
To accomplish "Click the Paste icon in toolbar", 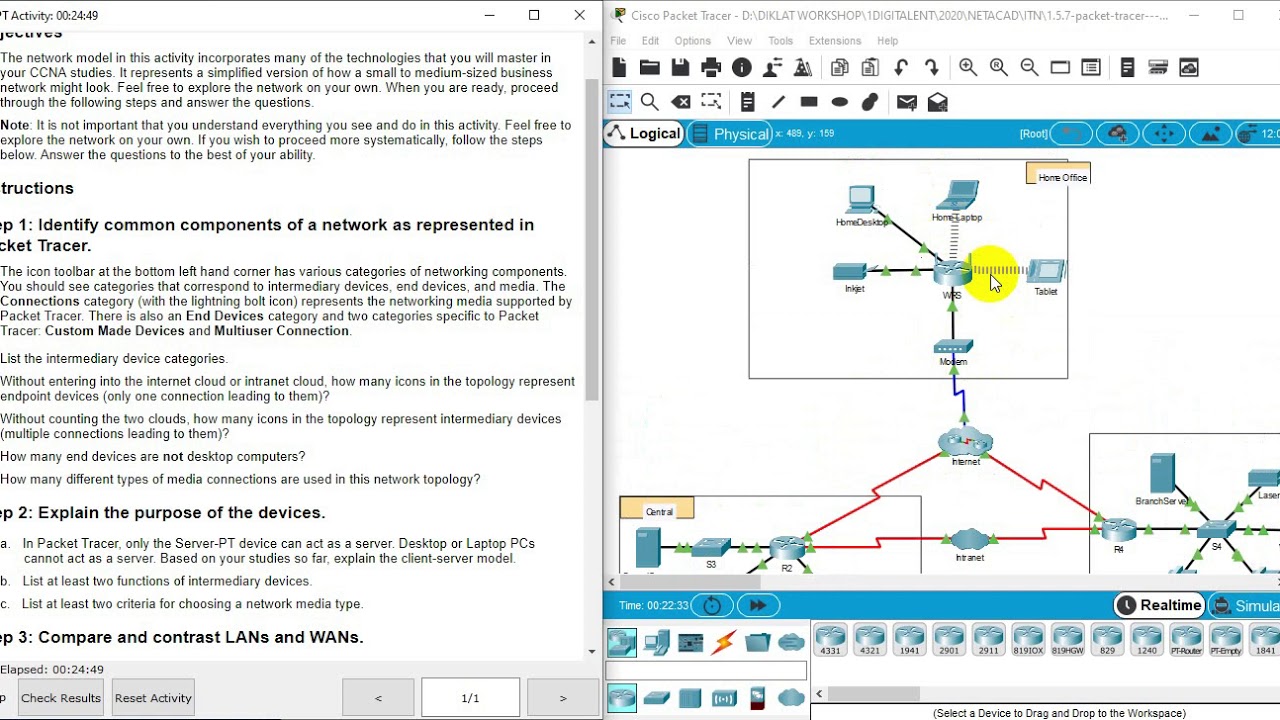I will click(x=870, y=67).
